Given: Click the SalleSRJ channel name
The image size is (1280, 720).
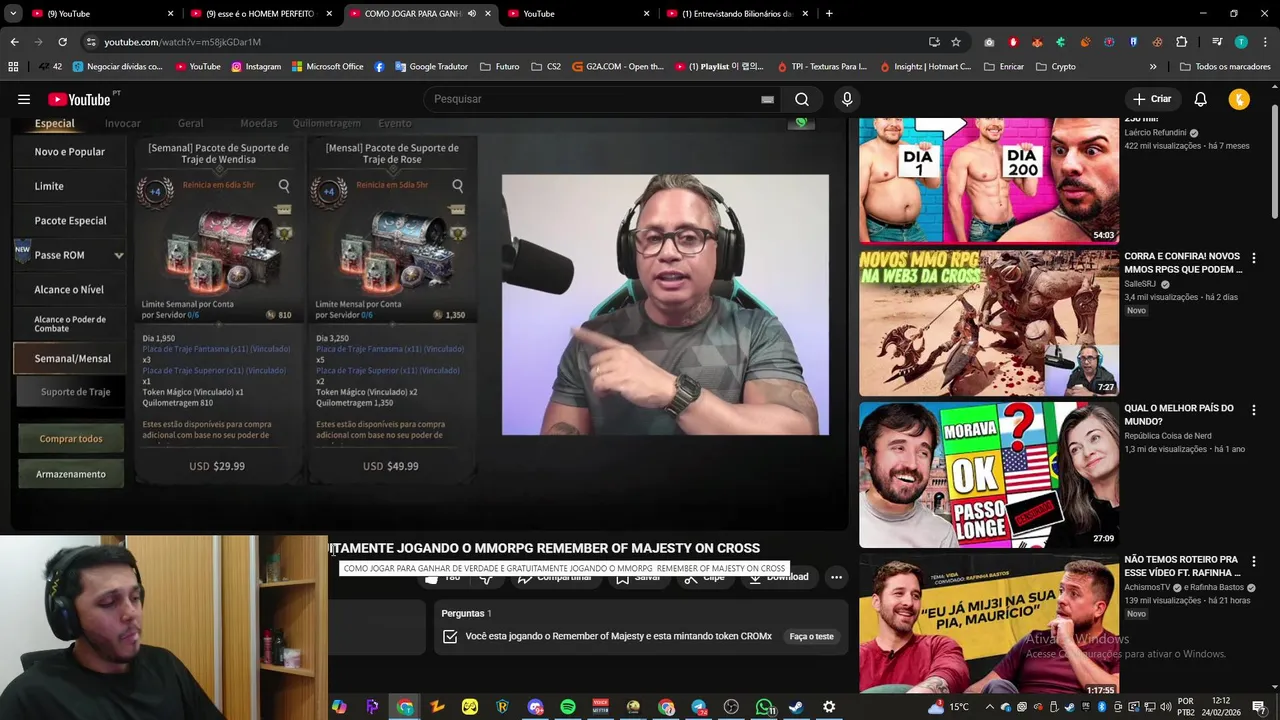Looking at the screenshot, I should pos(1140,284).
